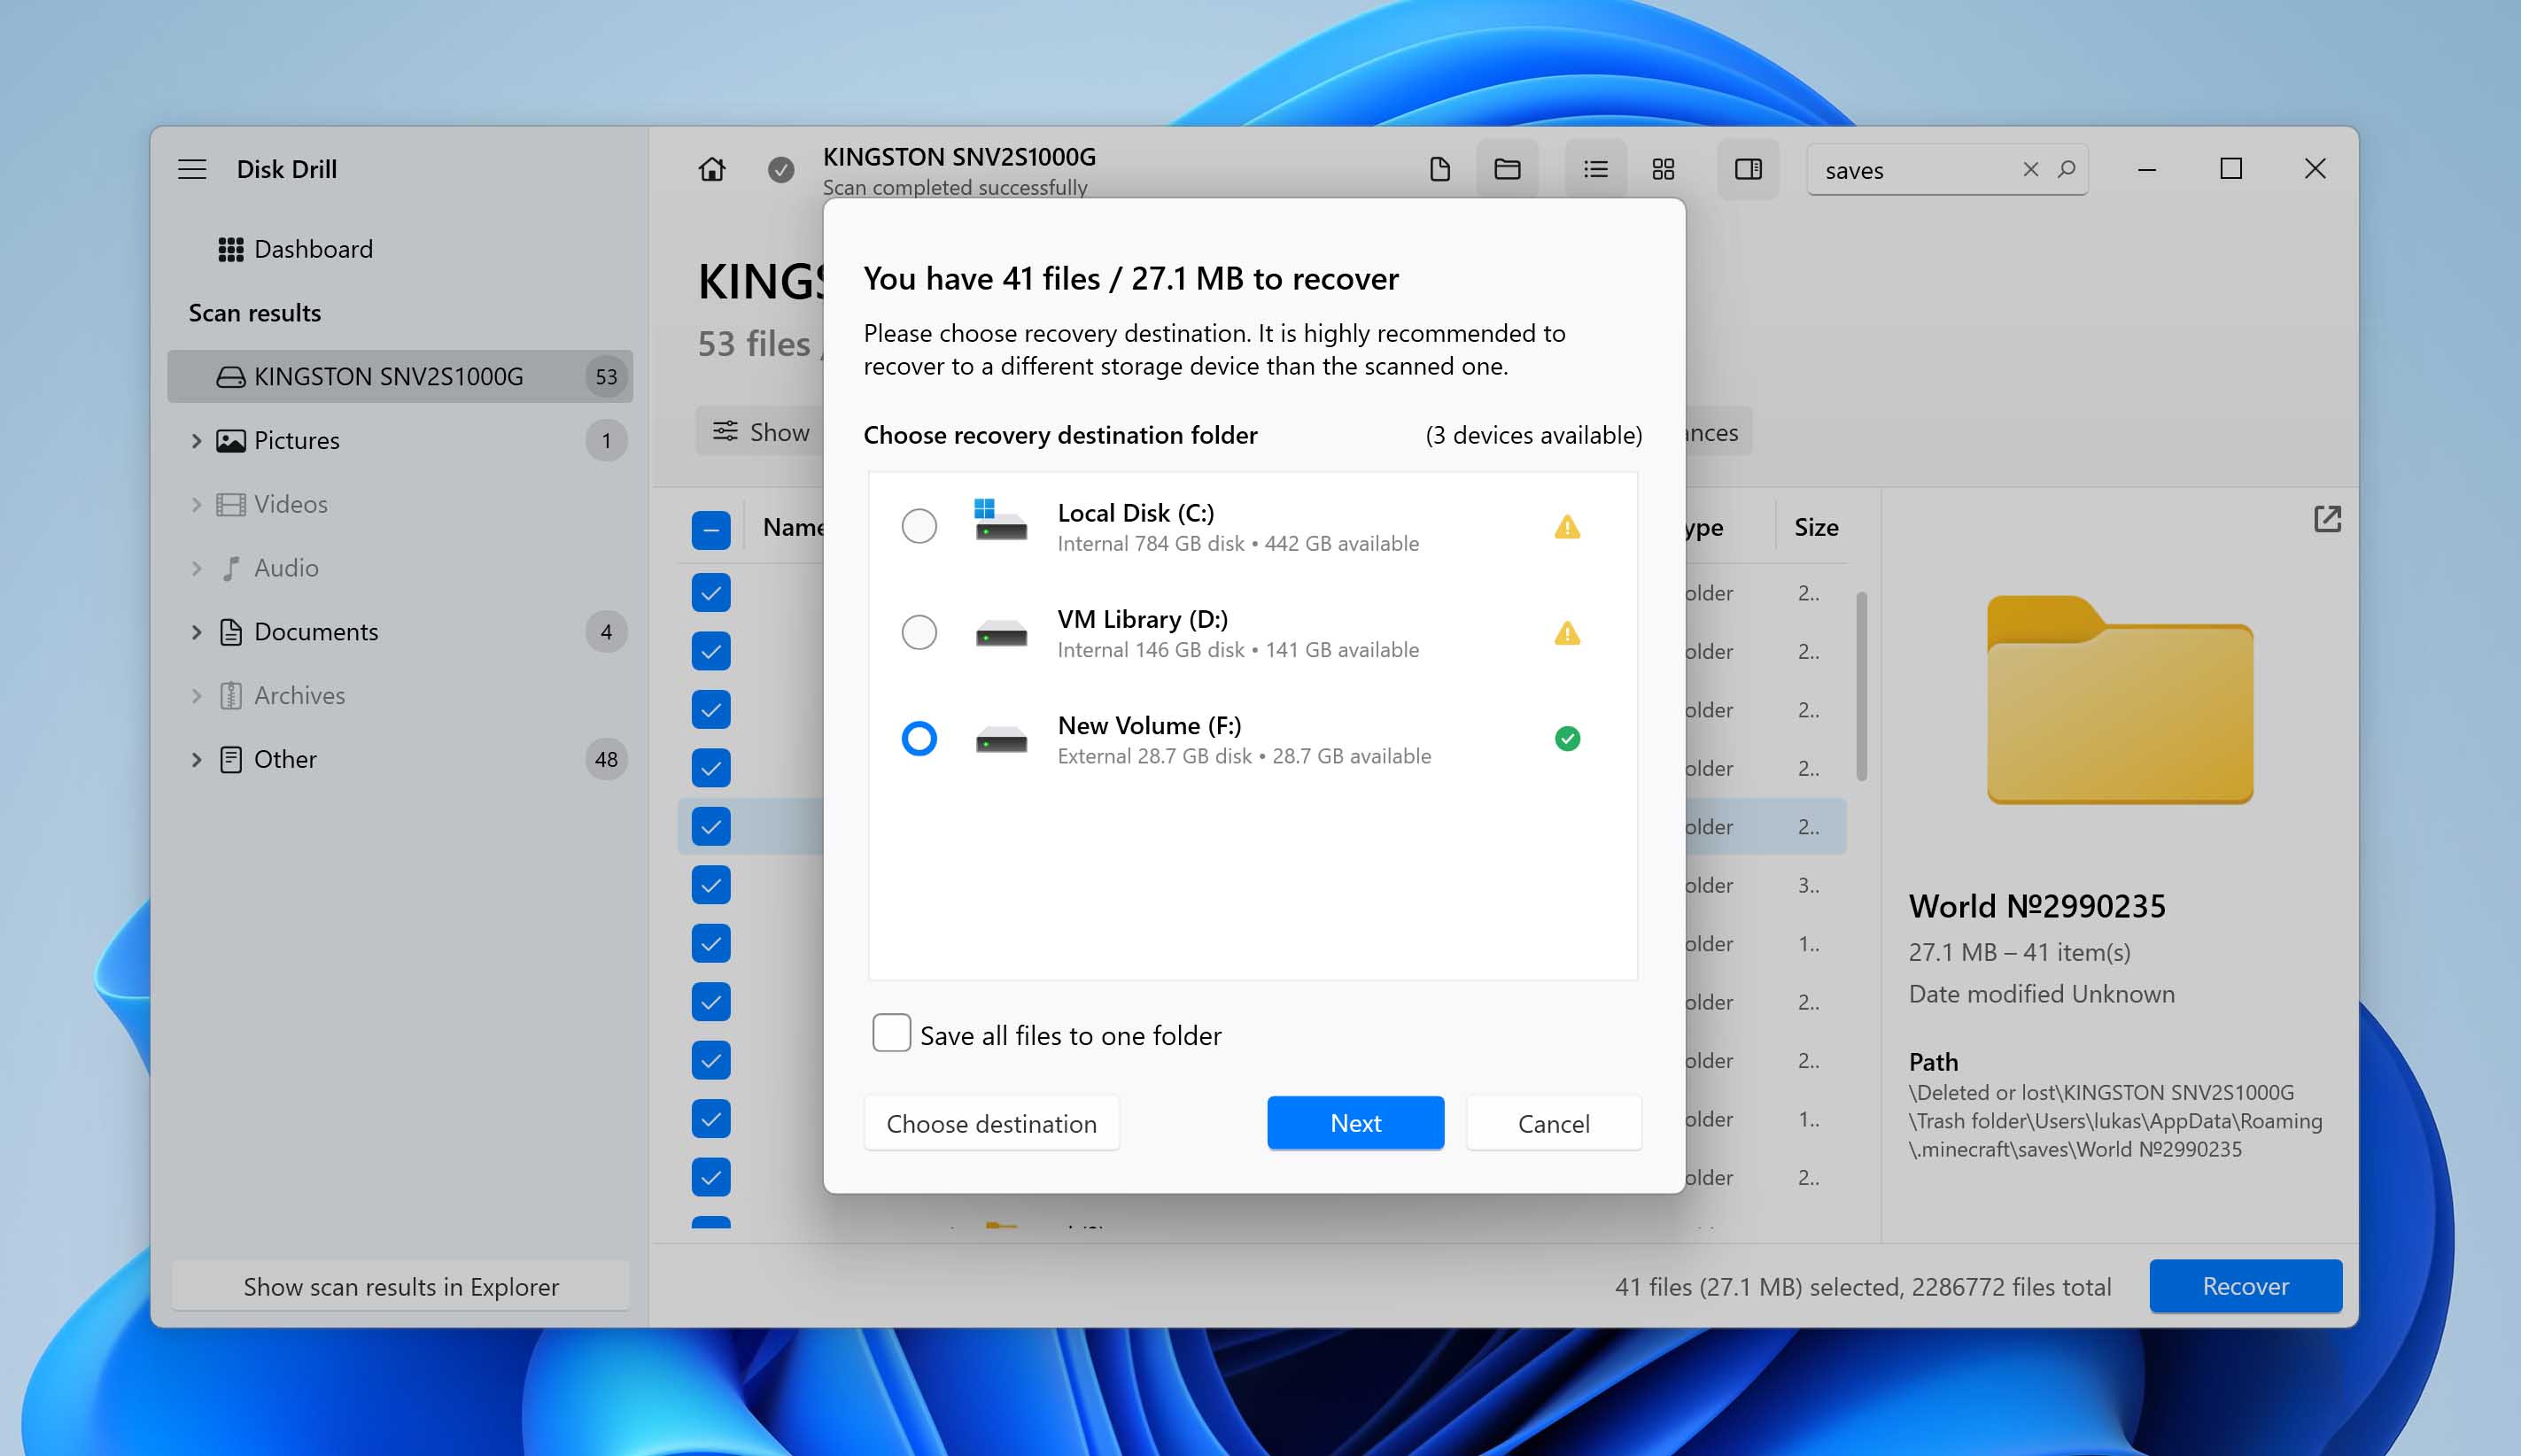The image size is (2521, 1456).
Task: Open the hamburger menu beside Disk Drill
Action: 192,169
